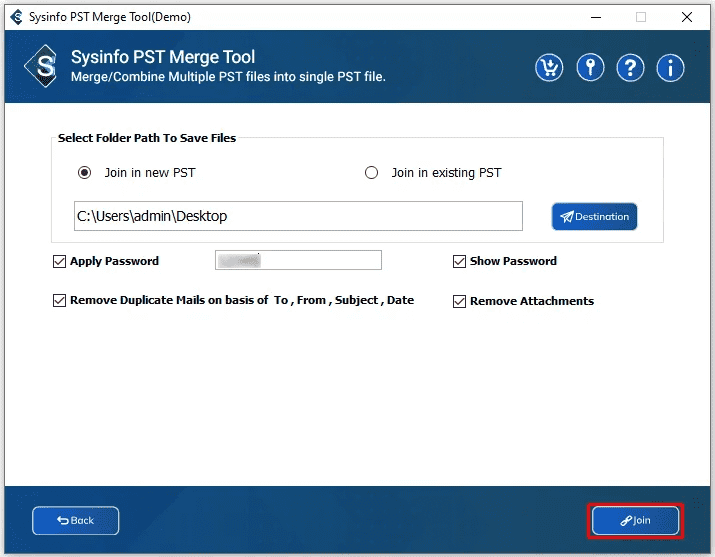Click the title bar app icon
Viewport: 715px width, 557px height.
[x=16, y=17]
